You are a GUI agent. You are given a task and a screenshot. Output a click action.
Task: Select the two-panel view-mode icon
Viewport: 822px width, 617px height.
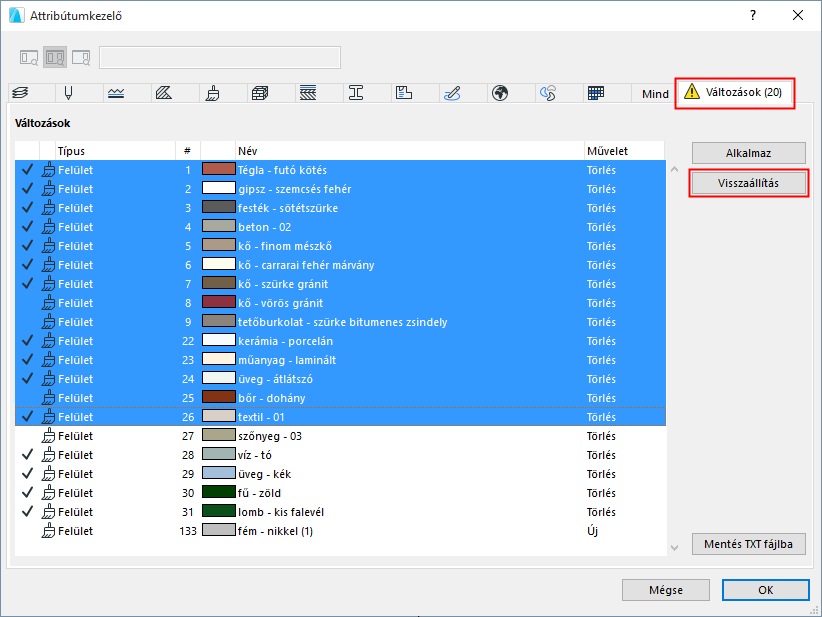point(55,57)
